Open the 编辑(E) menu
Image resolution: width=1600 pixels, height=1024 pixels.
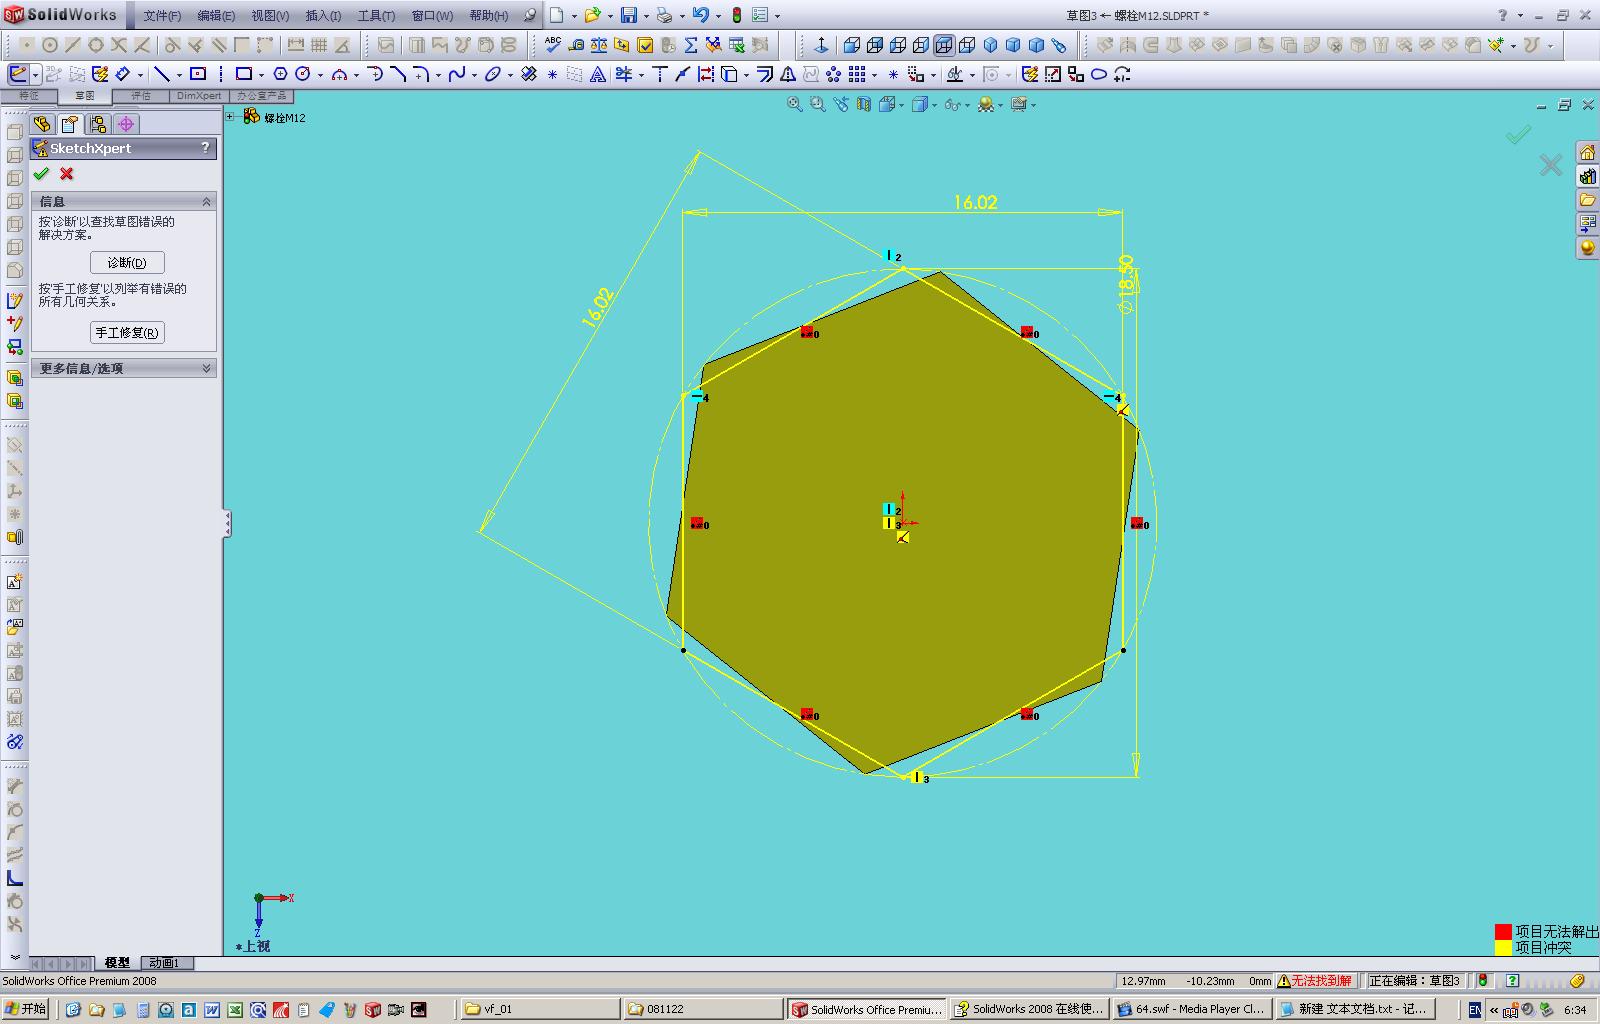(216, 16)
